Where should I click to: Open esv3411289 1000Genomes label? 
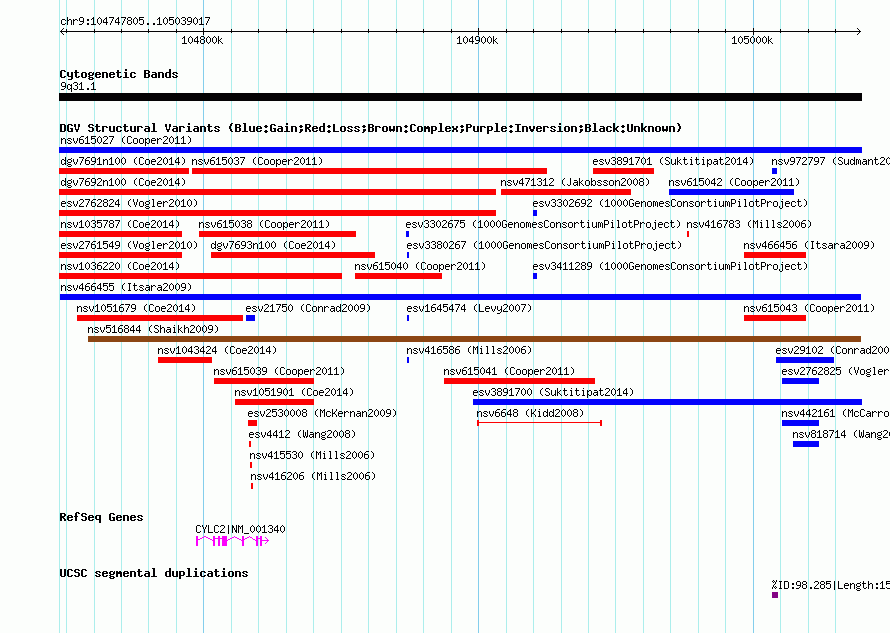click(x=670, y=266)
